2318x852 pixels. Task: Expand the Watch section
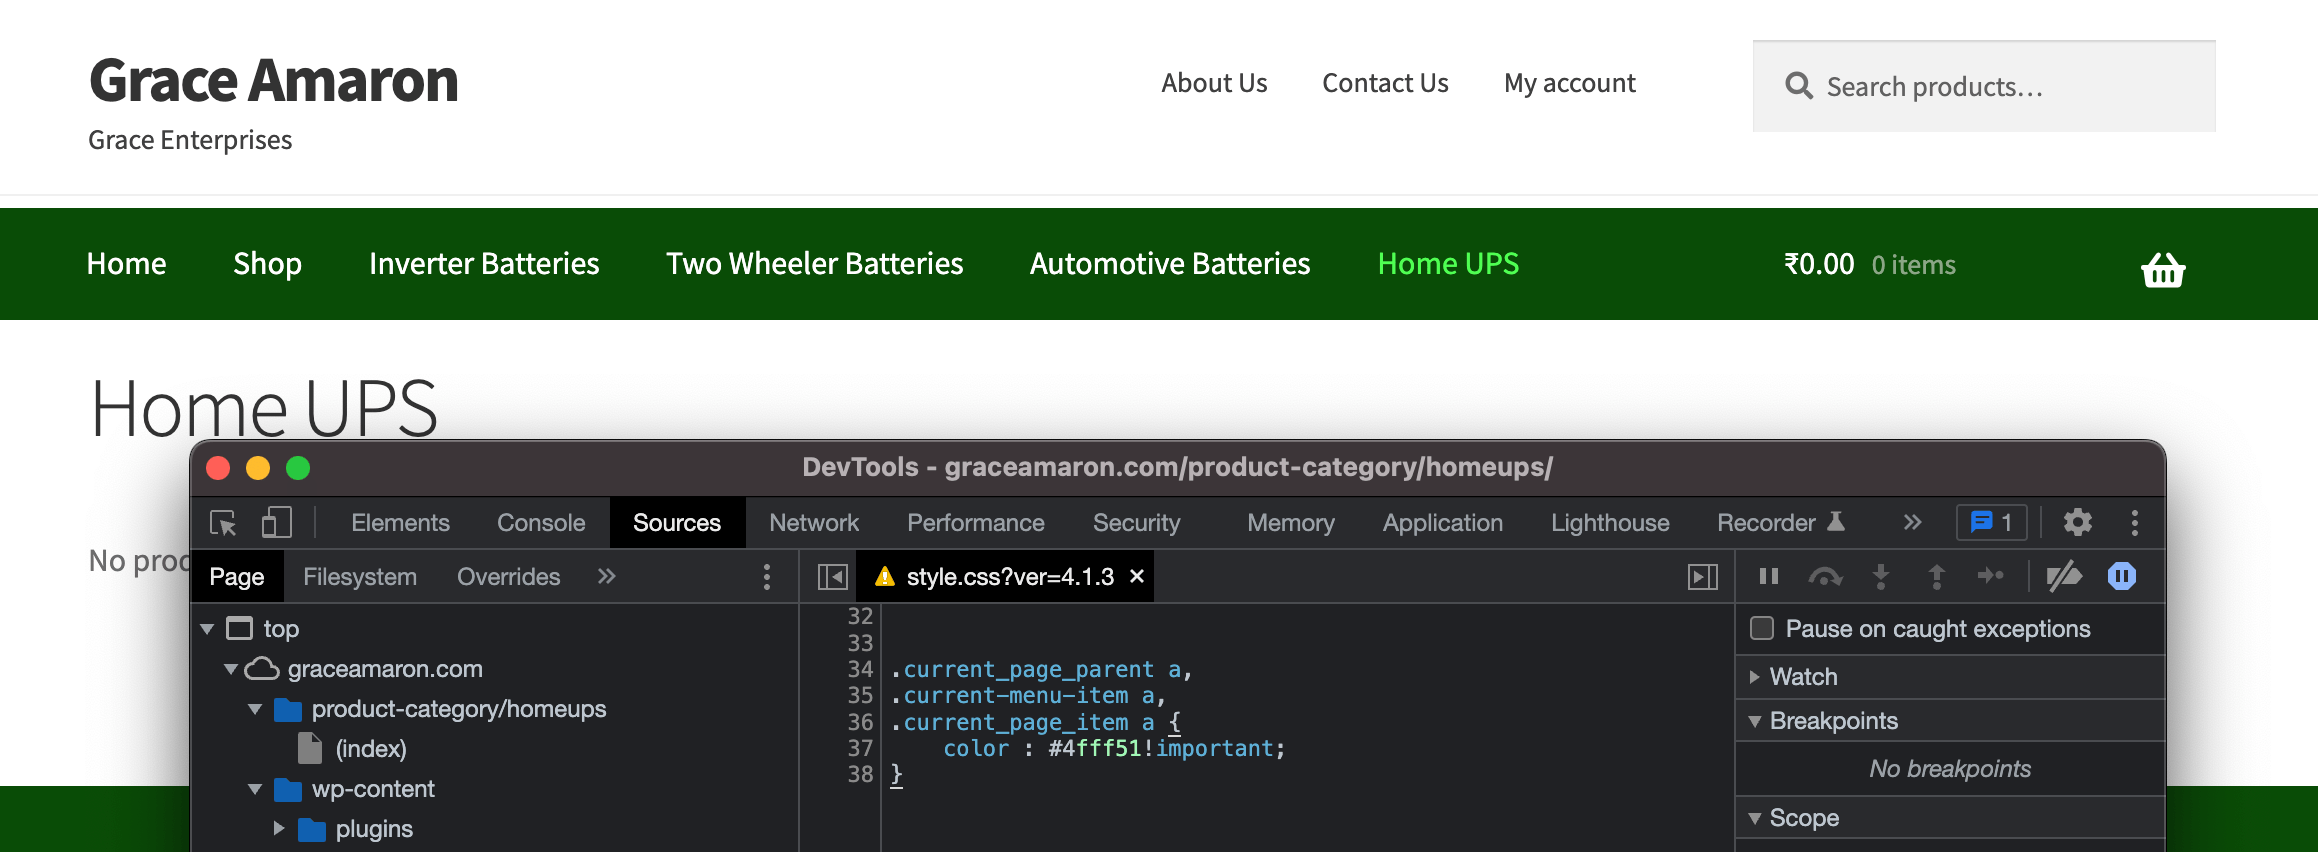1755,677
